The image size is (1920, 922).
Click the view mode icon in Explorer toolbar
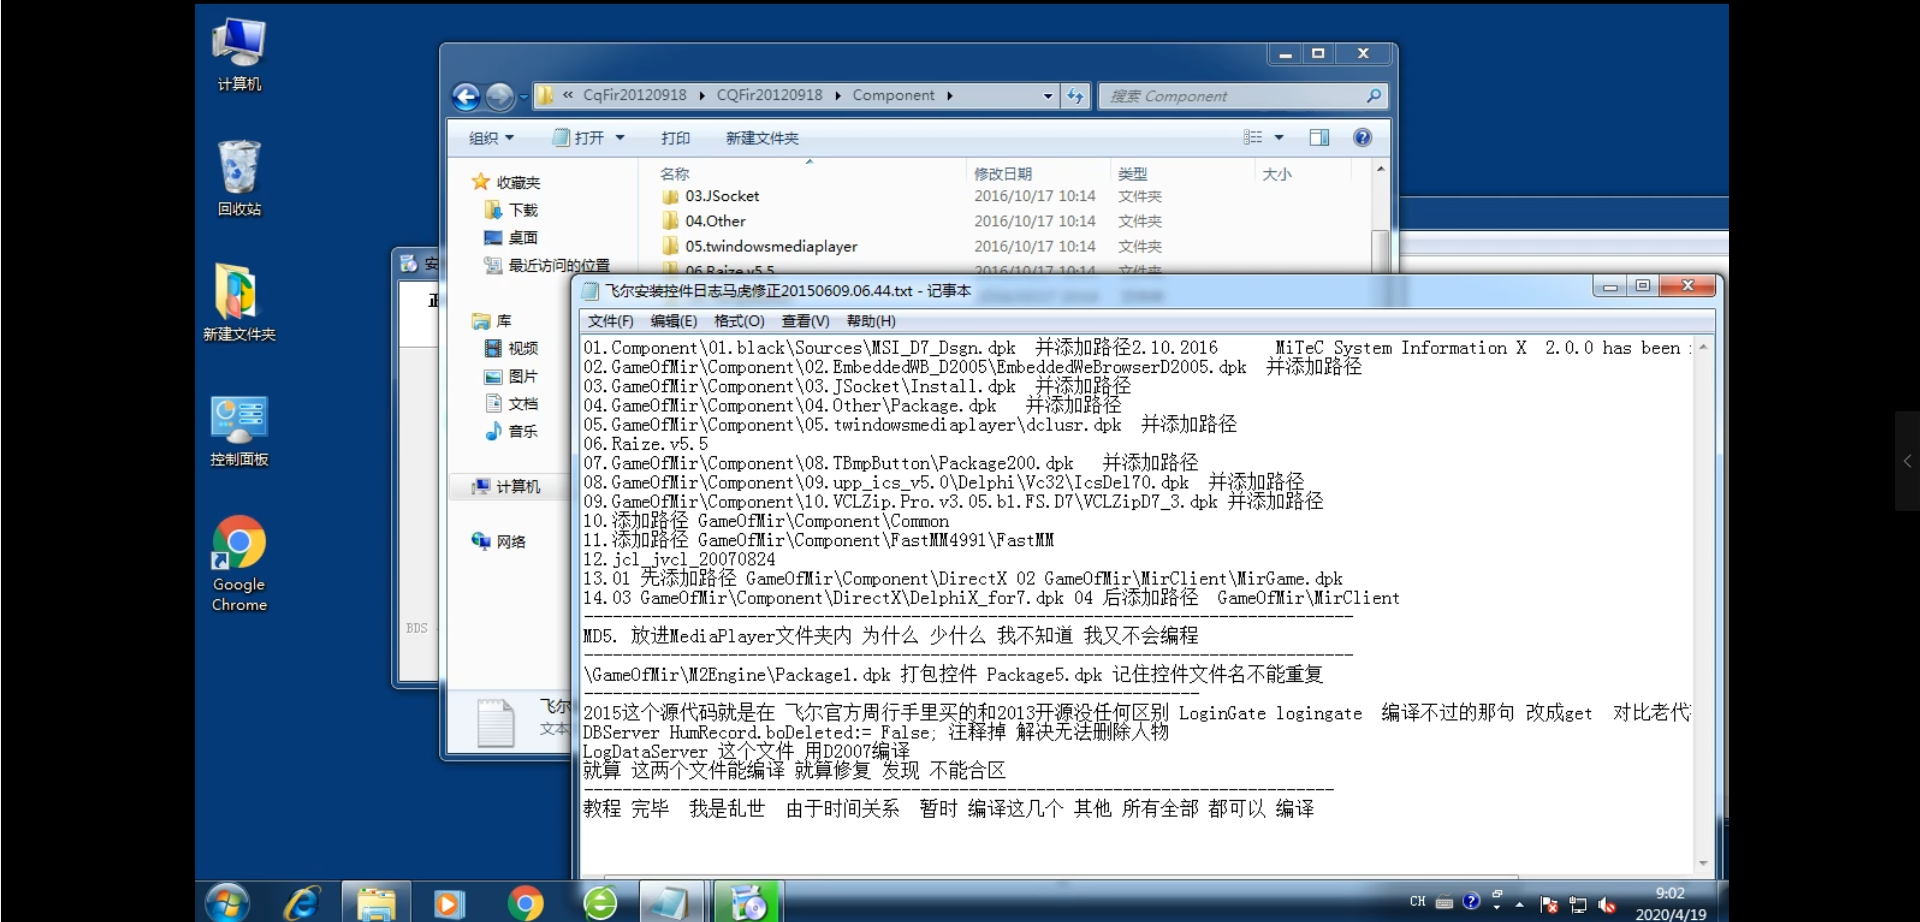point(1253,138)
